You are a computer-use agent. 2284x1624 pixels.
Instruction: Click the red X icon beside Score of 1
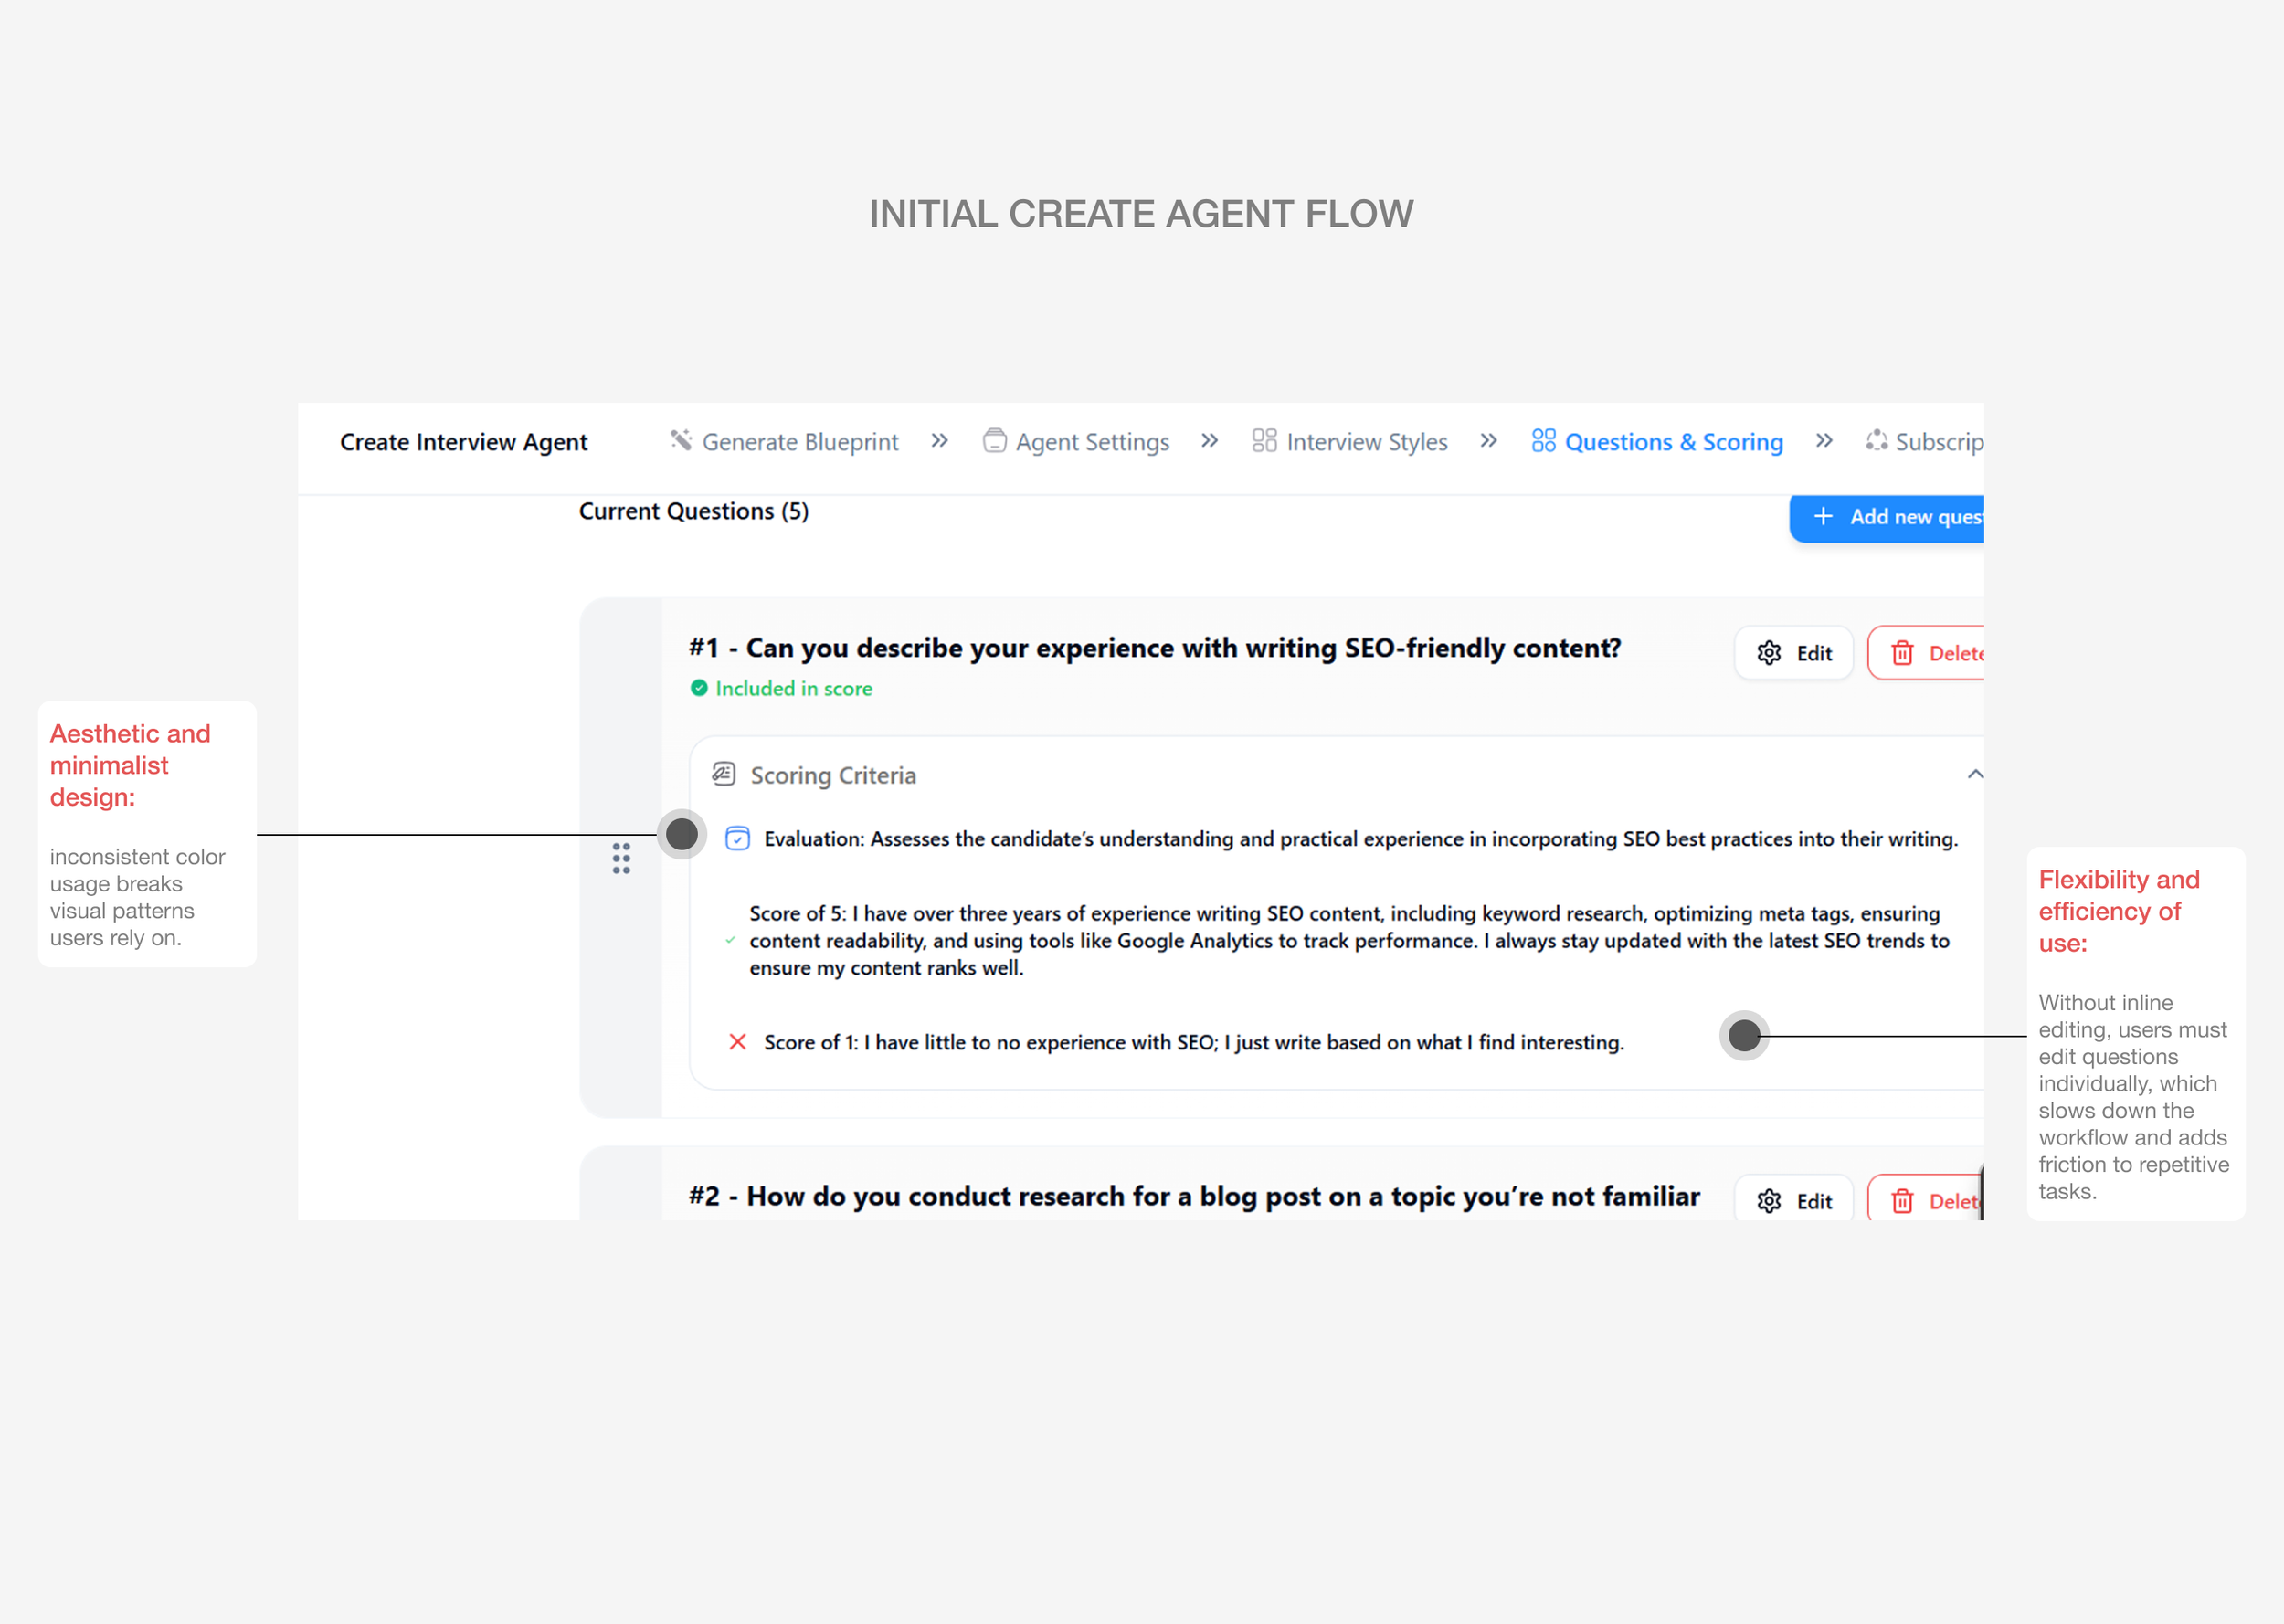(x=737, y=1042)
